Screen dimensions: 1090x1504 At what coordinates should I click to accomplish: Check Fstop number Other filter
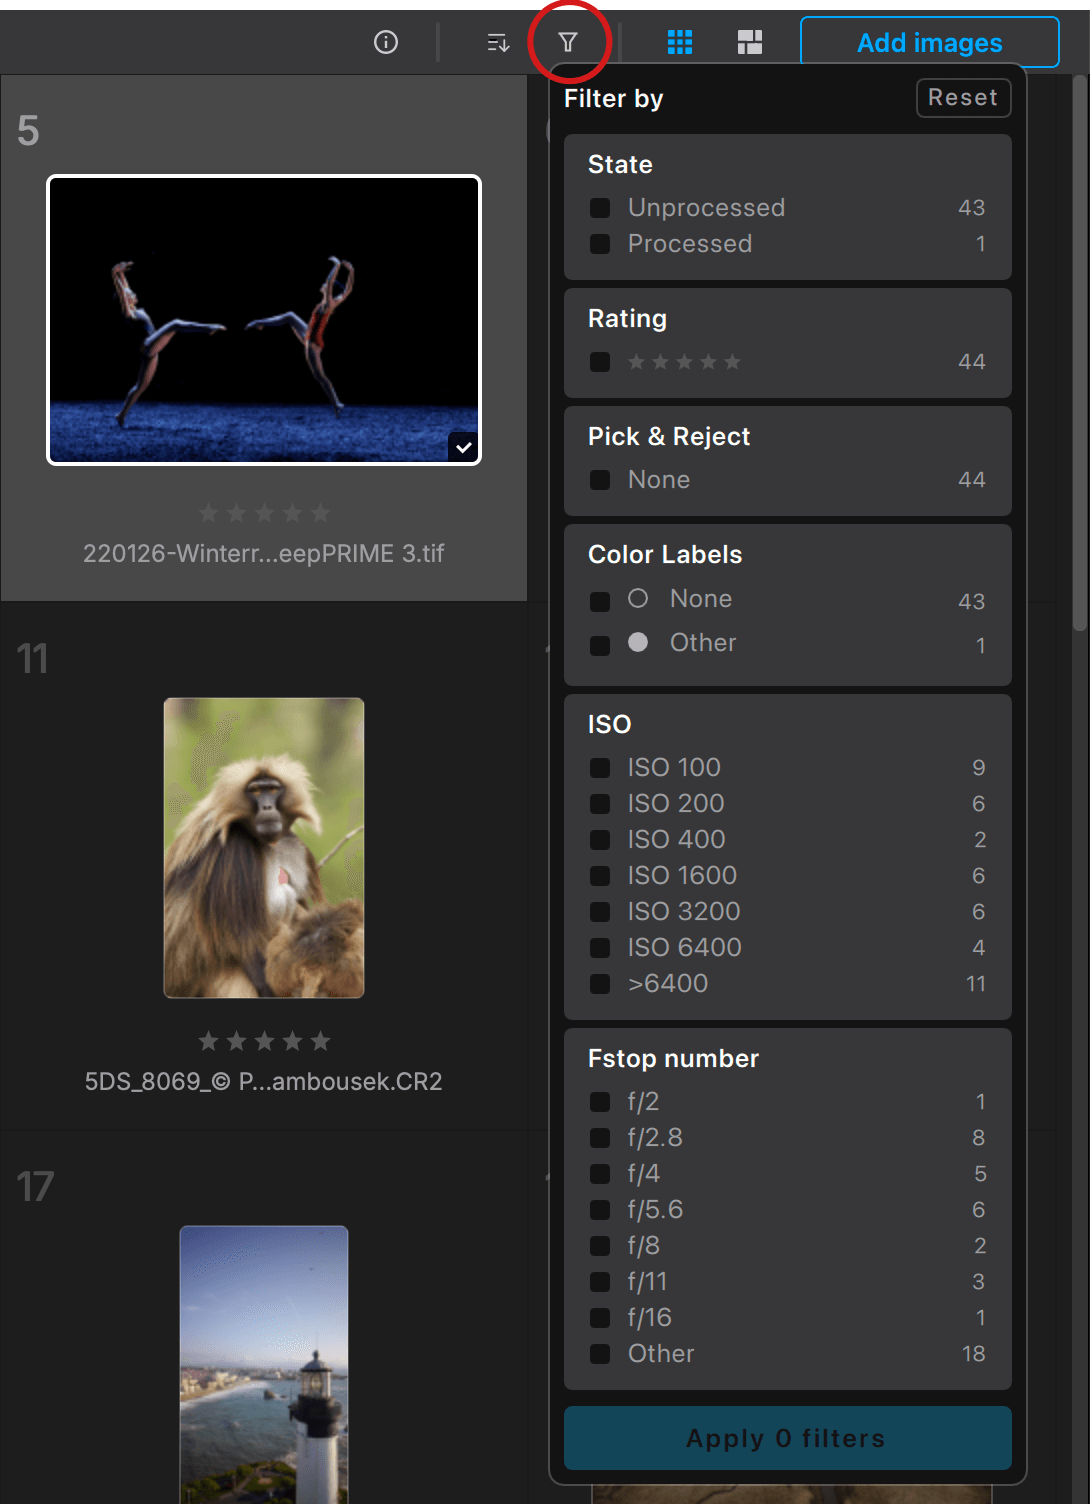pyautogui.click(x=600, y=1354)
